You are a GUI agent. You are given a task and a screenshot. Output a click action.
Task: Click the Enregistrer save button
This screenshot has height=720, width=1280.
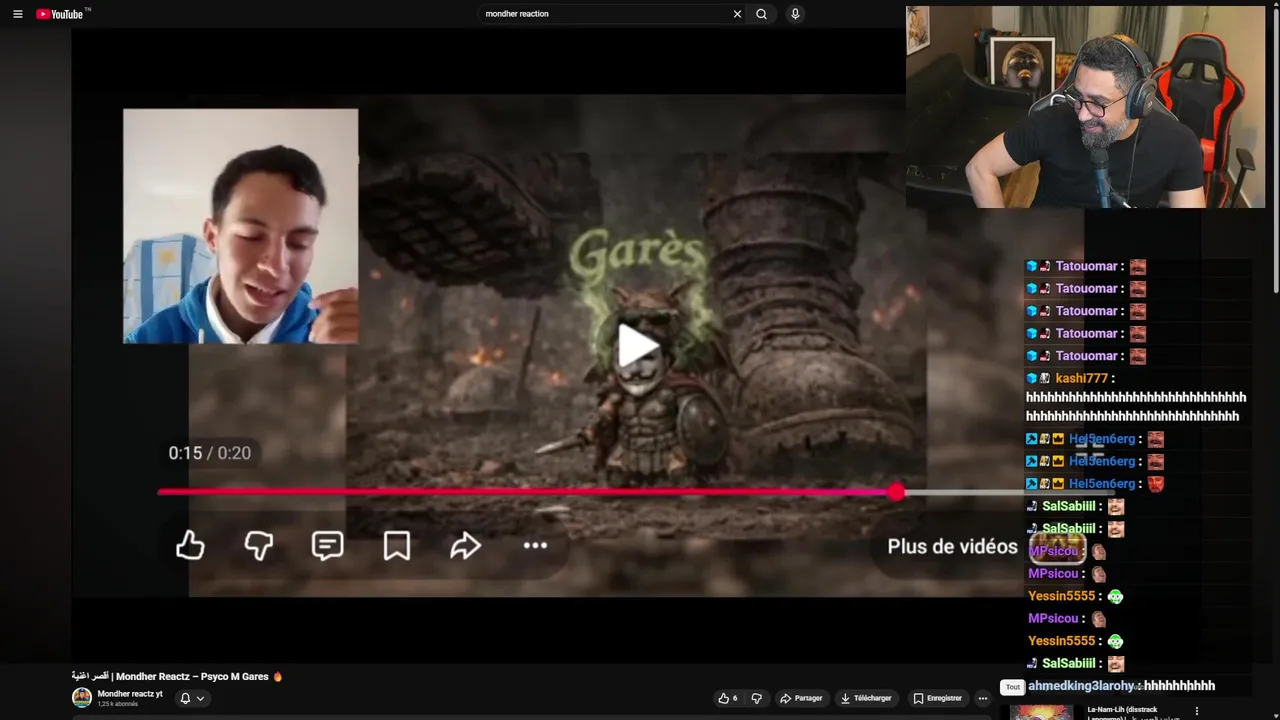(x=938, y=698)
